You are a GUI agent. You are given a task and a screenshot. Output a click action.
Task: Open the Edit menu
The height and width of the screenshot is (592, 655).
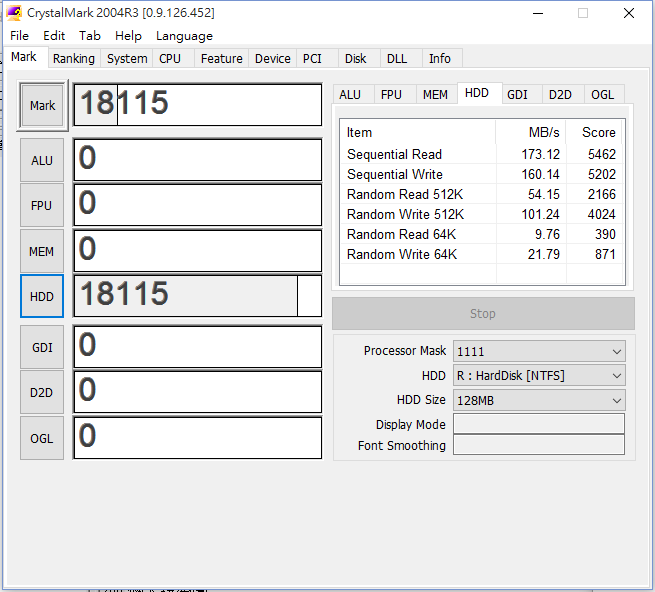point(54,36)
